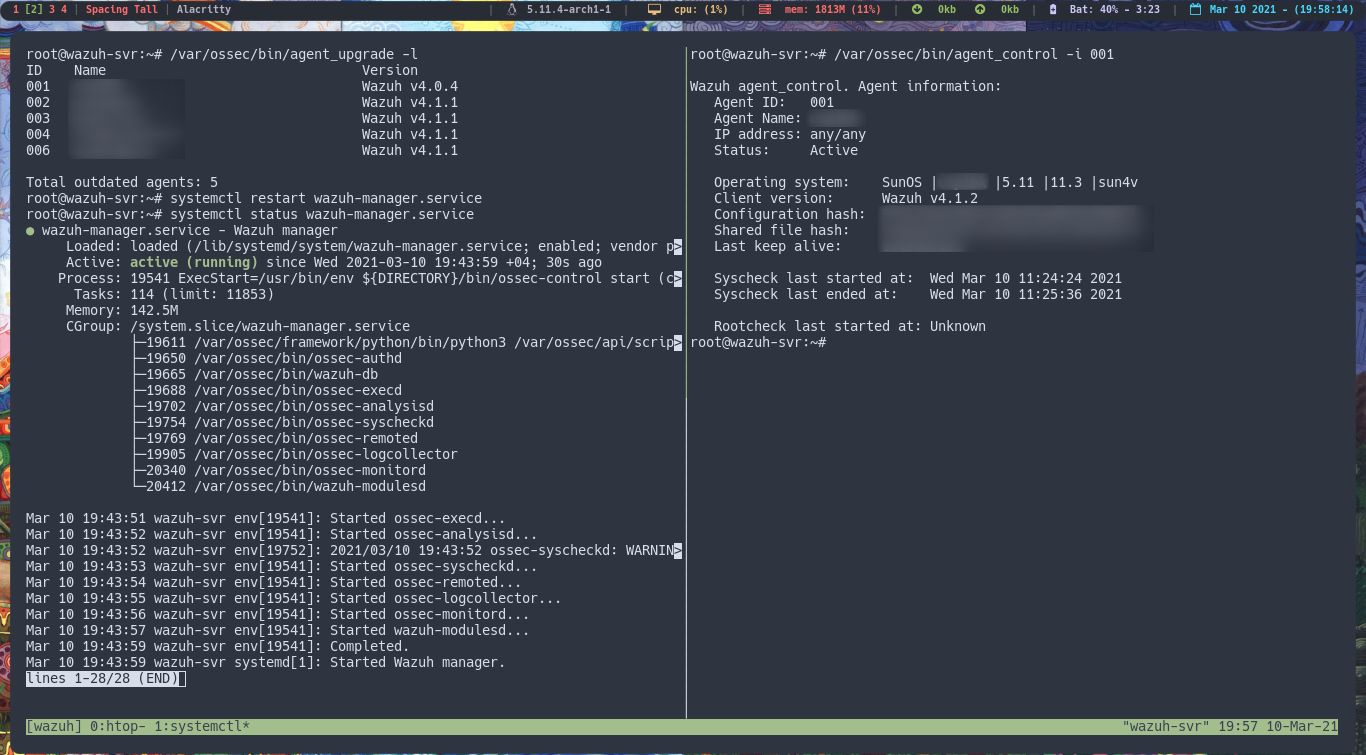Screen dimensions: 1366x755
Task: Click the battery icon in the status bar
Action: tap(1051, 10)
